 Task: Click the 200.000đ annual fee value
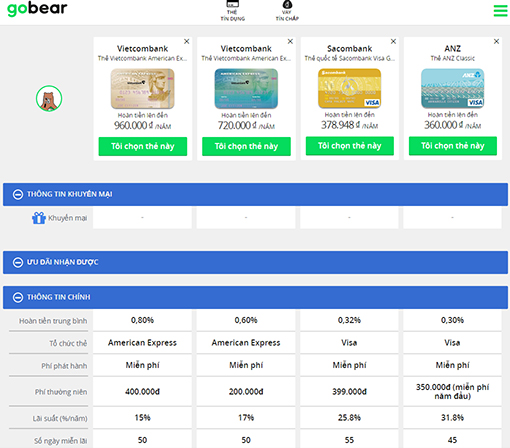[x=246, y=392]
